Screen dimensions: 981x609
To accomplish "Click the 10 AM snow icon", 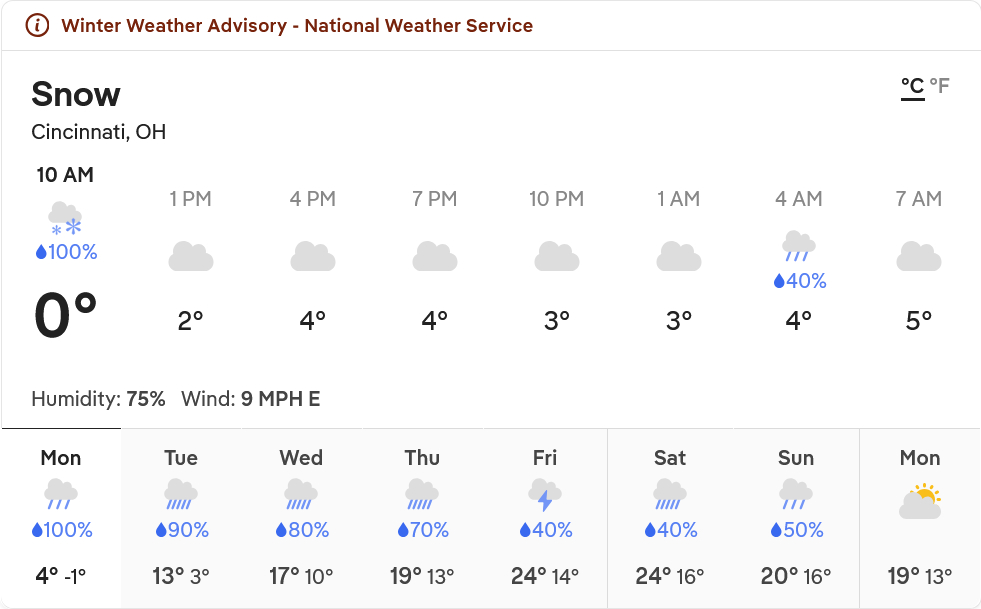I will click(x=66, y=216).
